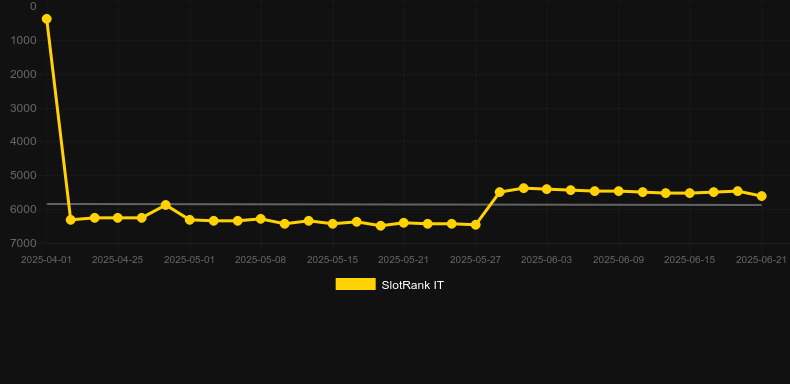Image resolution: width=790 pixels, height=384 pixels.
Task: Select the data point above 2025-06-03
Action: click(x=547, y=189)
